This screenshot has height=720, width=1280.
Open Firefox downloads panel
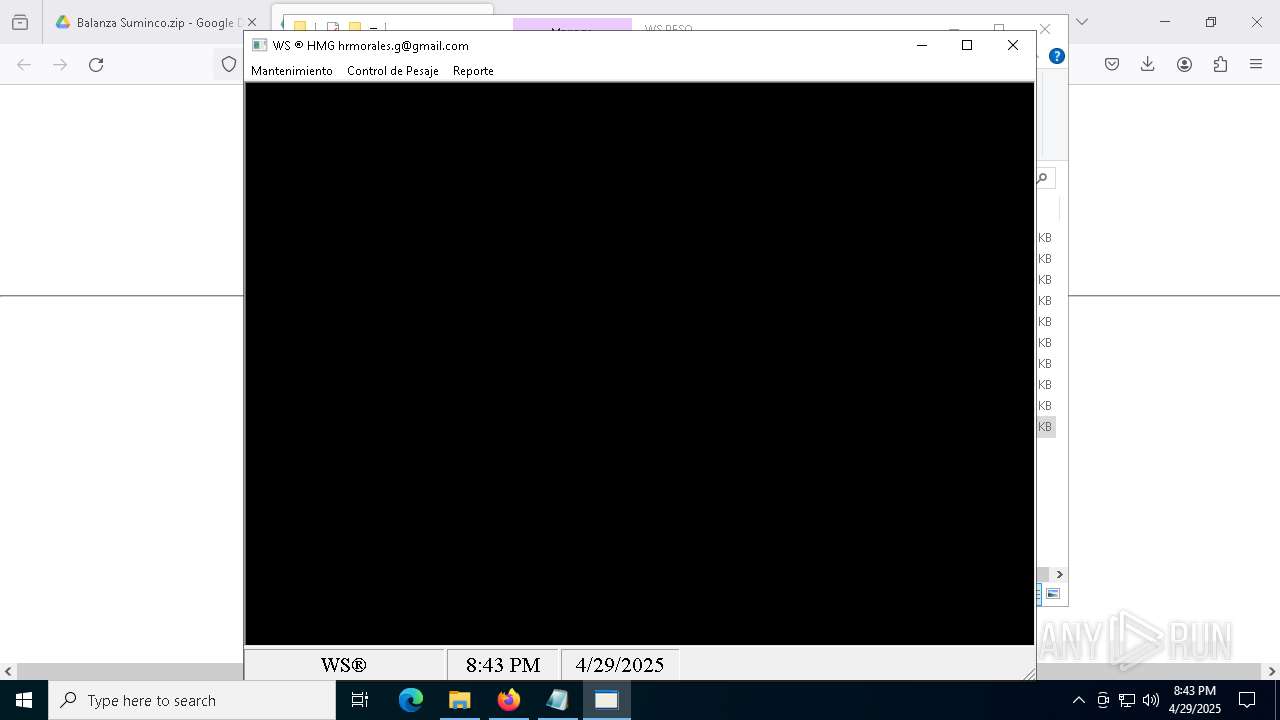click(x=1148, y=64)
